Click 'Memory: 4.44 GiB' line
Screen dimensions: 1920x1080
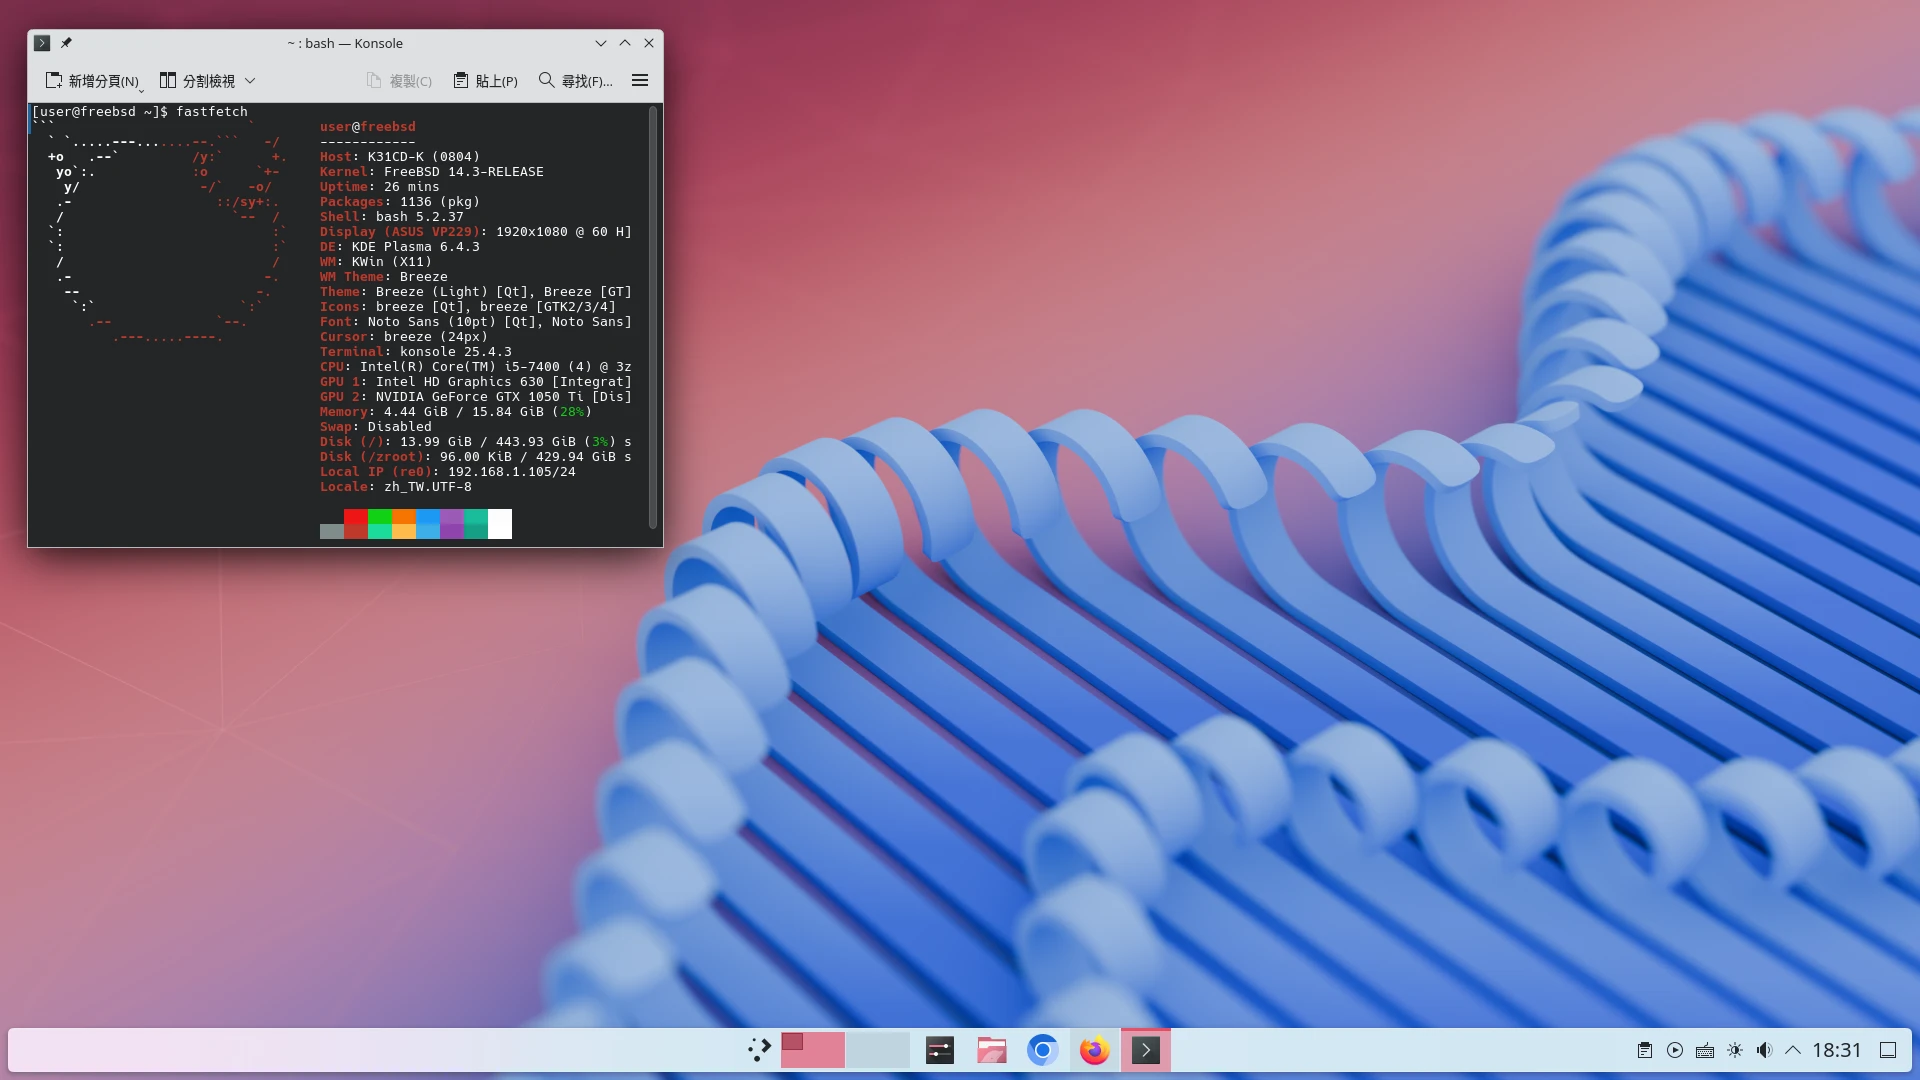coord(456,412)
